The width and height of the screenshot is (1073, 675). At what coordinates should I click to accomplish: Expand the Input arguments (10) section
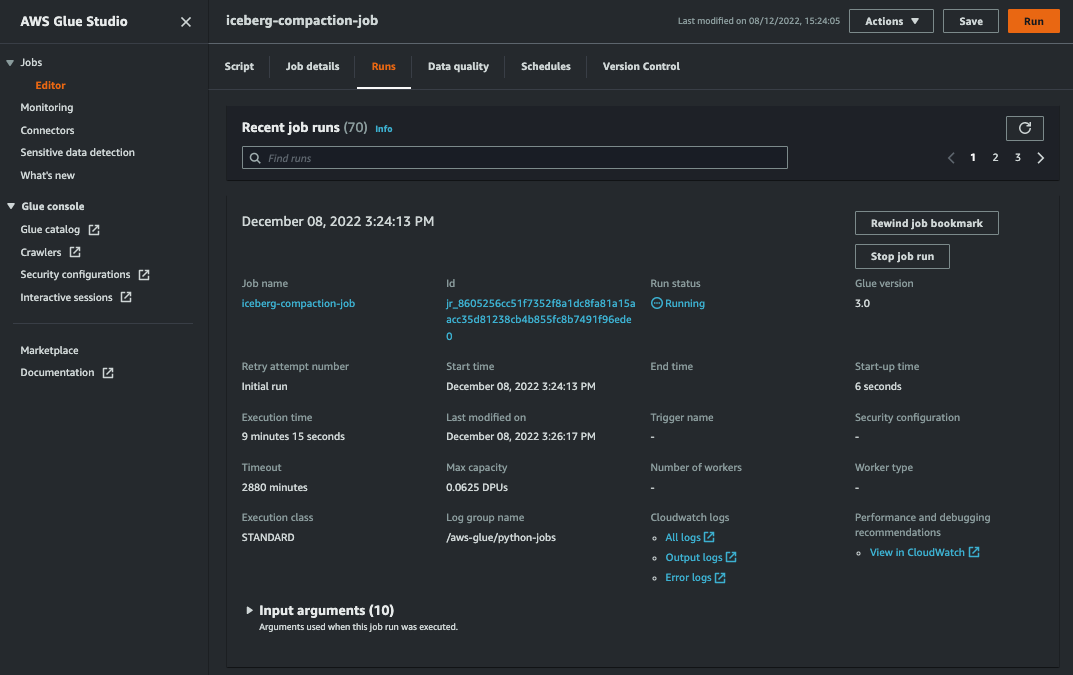tap(249, 610)
